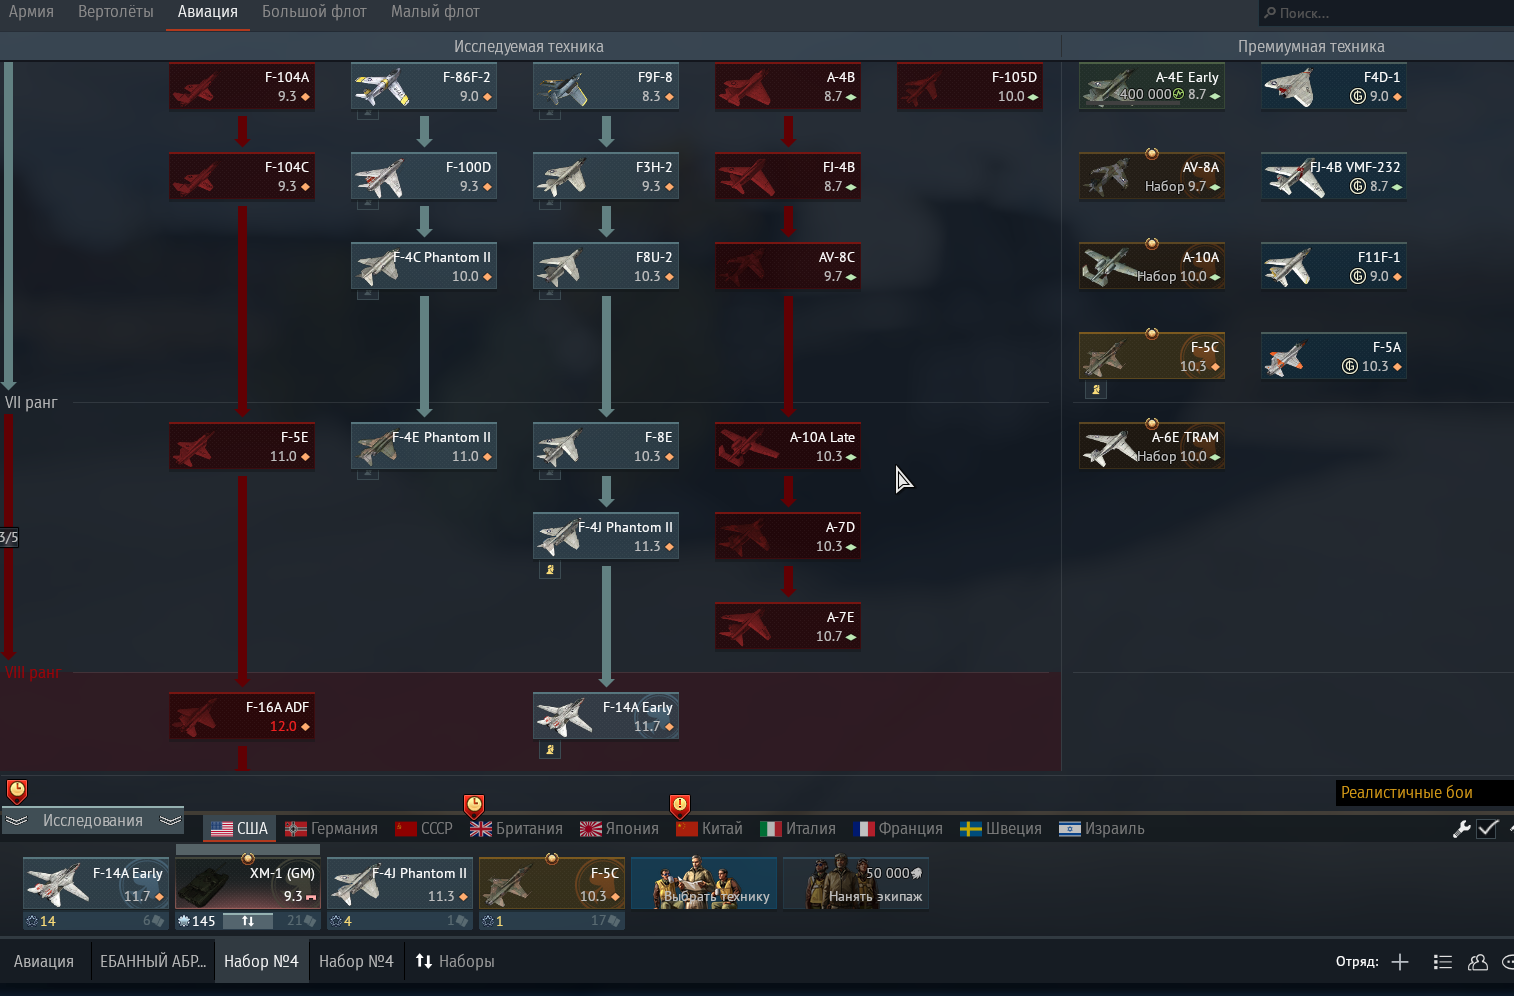Image resolution: width=1514 pixels, height=996 pixels.
Task: Open the list icon beside squad plus
Action: tap(1442, 962)
